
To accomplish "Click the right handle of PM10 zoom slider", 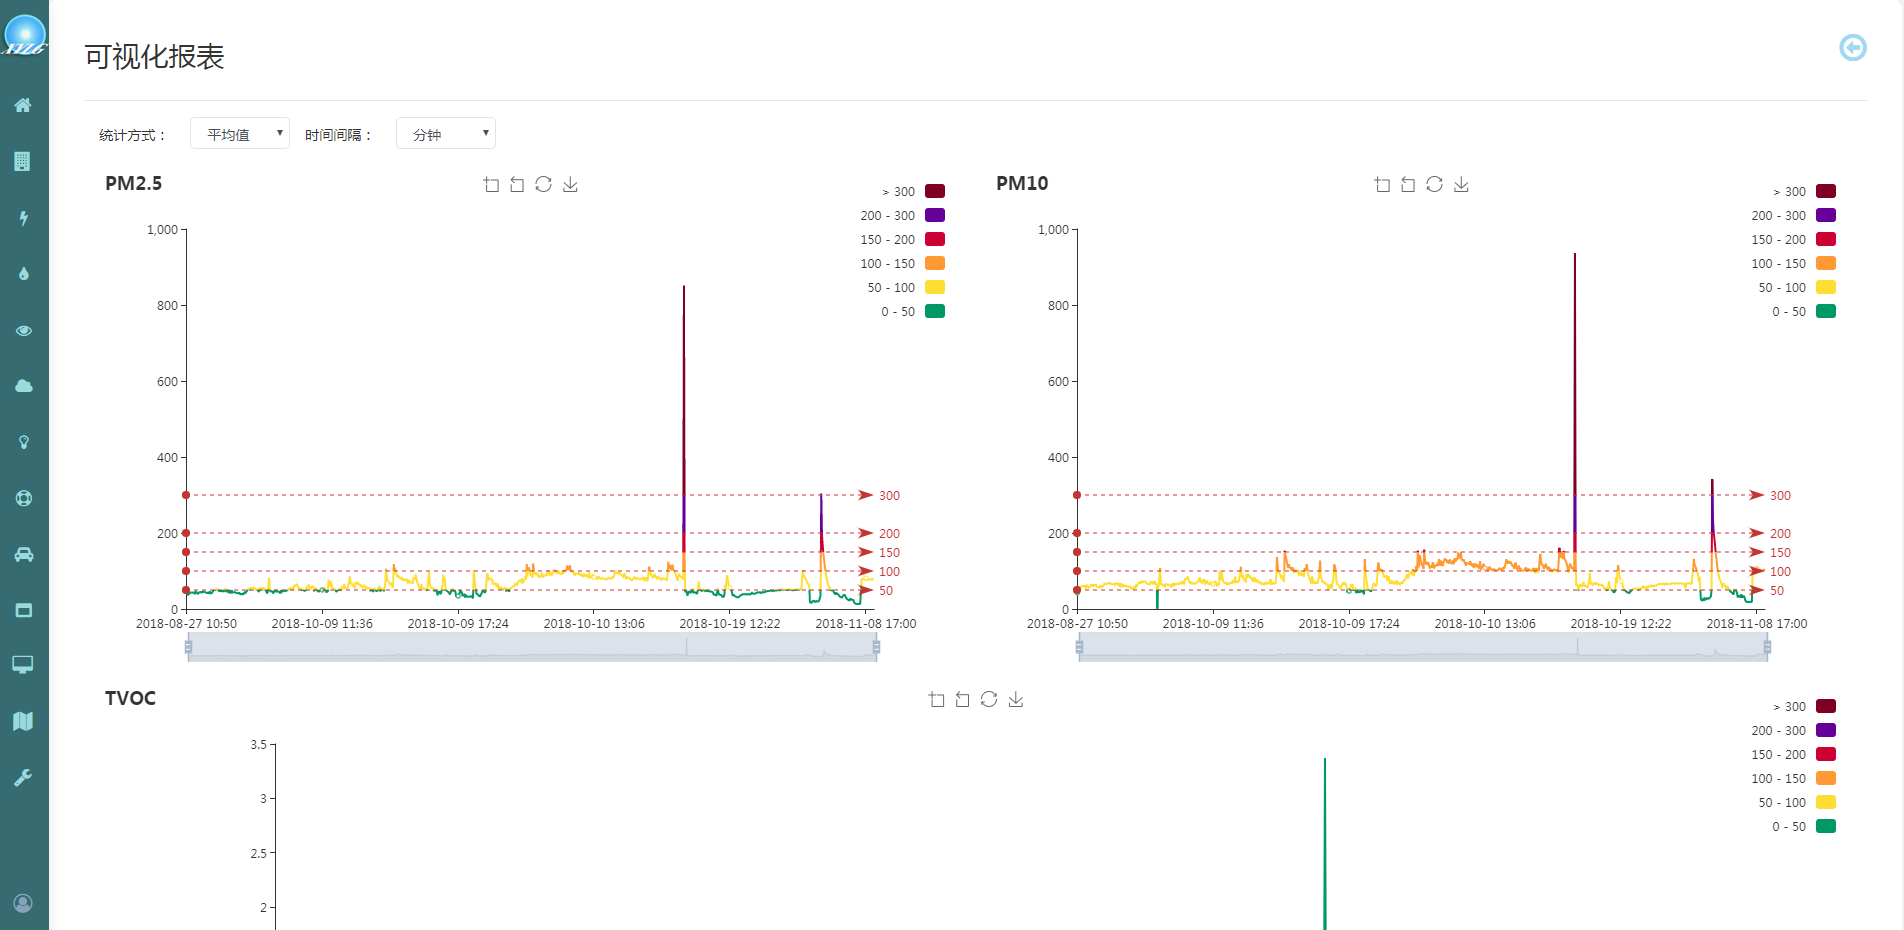I will click(1767, 647).
